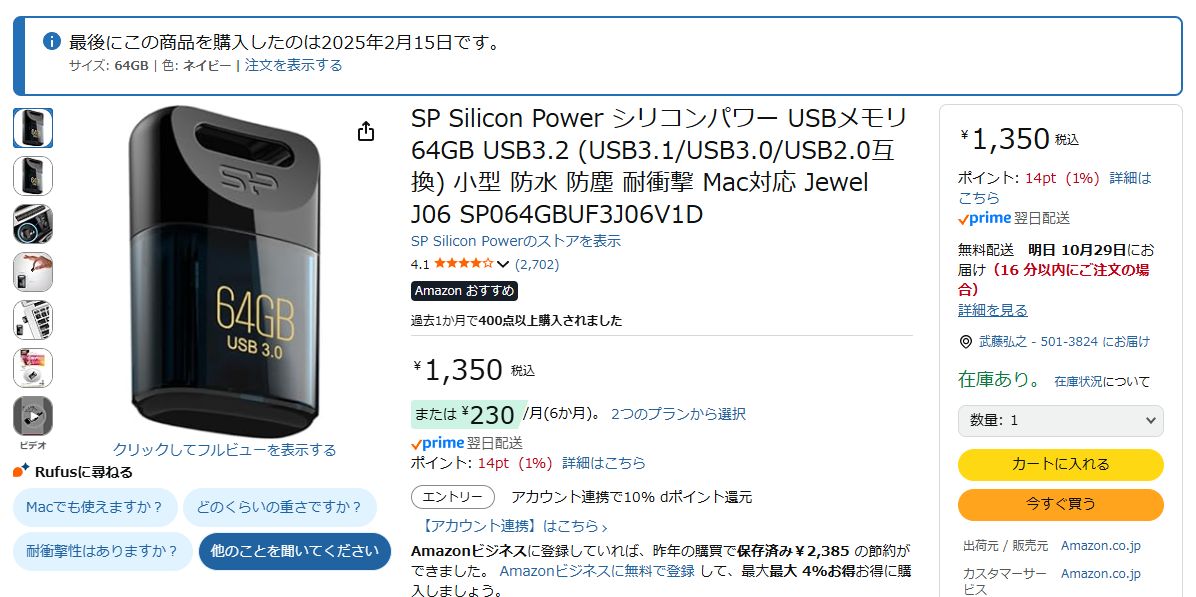Play the product video thumbnail
This screenshot has height=597, width=1196.
coord(33,416)
